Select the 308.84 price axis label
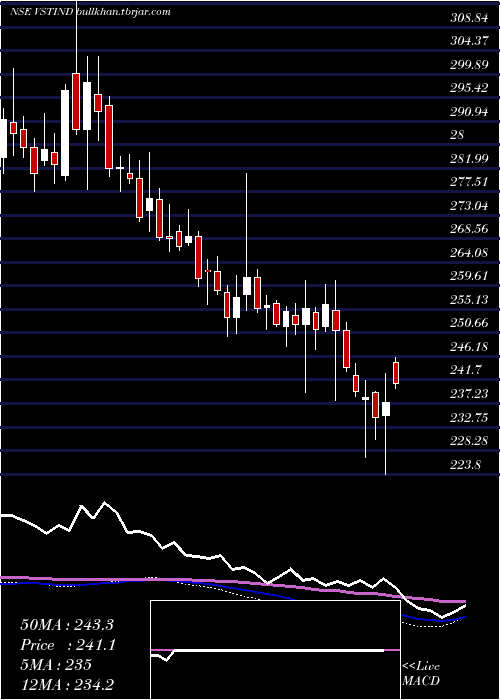Screen dimensions: 500x700 pyautogui.click(x=469, y=18)
